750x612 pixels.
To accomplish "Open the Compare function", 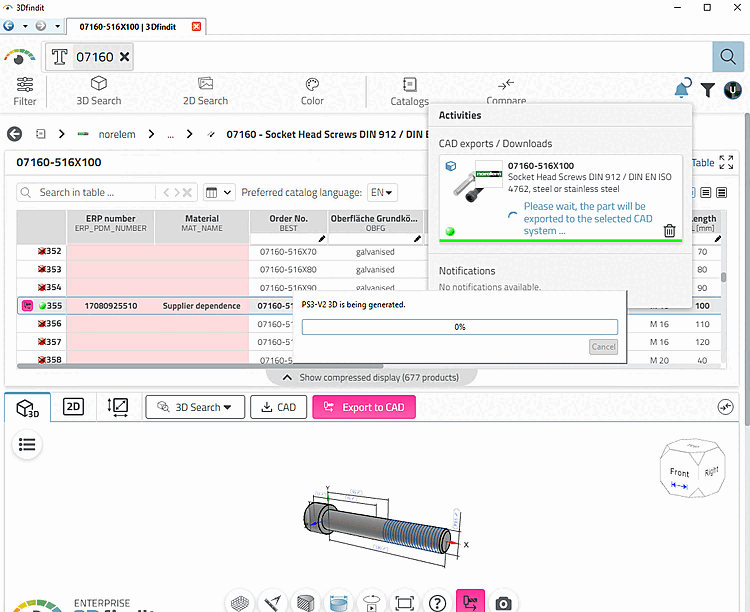I will [x=506, y=91].
